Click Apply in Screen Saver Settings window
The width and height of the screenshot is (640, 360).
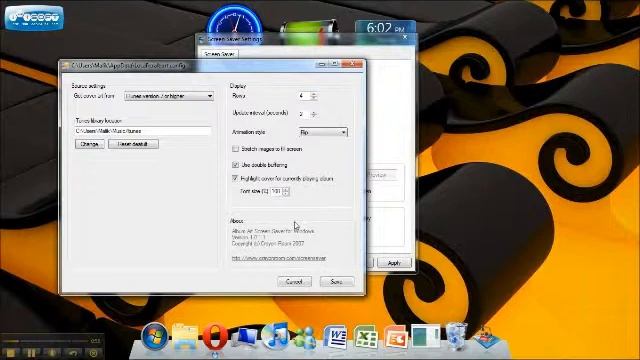point(394,263)
